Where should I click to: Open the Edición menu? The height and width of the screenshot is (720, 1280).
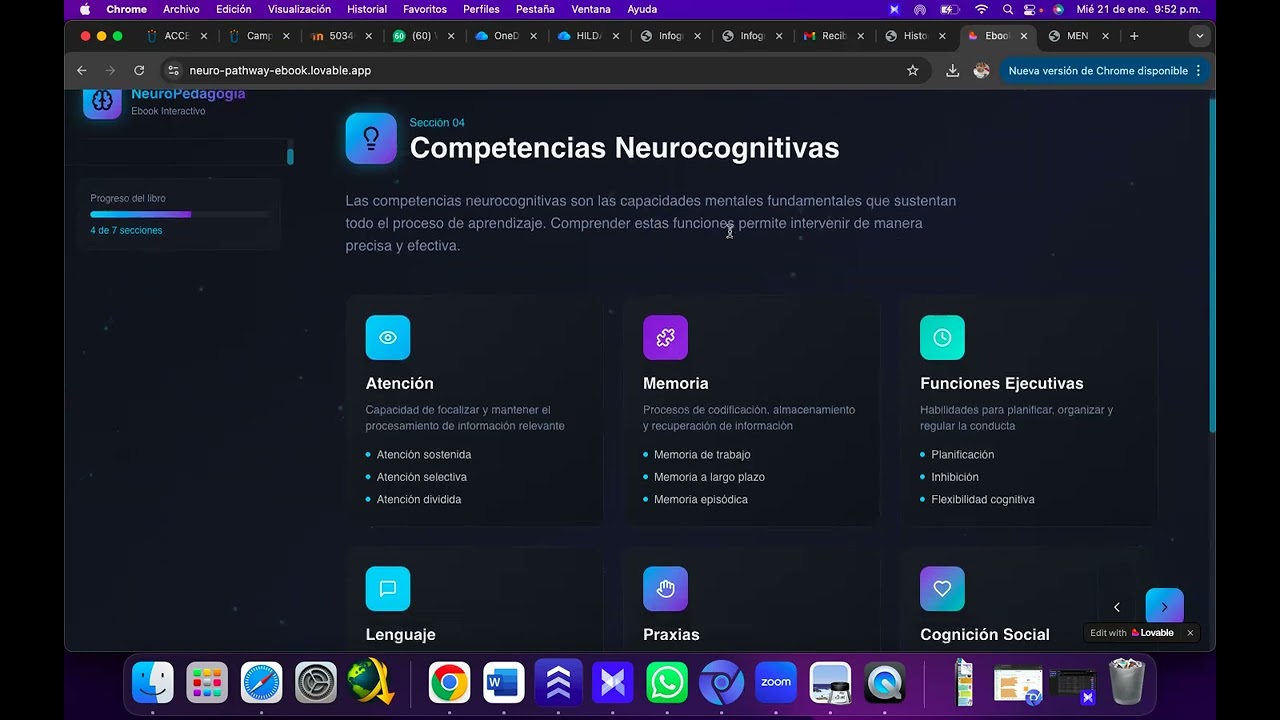[x=234, y=9]
